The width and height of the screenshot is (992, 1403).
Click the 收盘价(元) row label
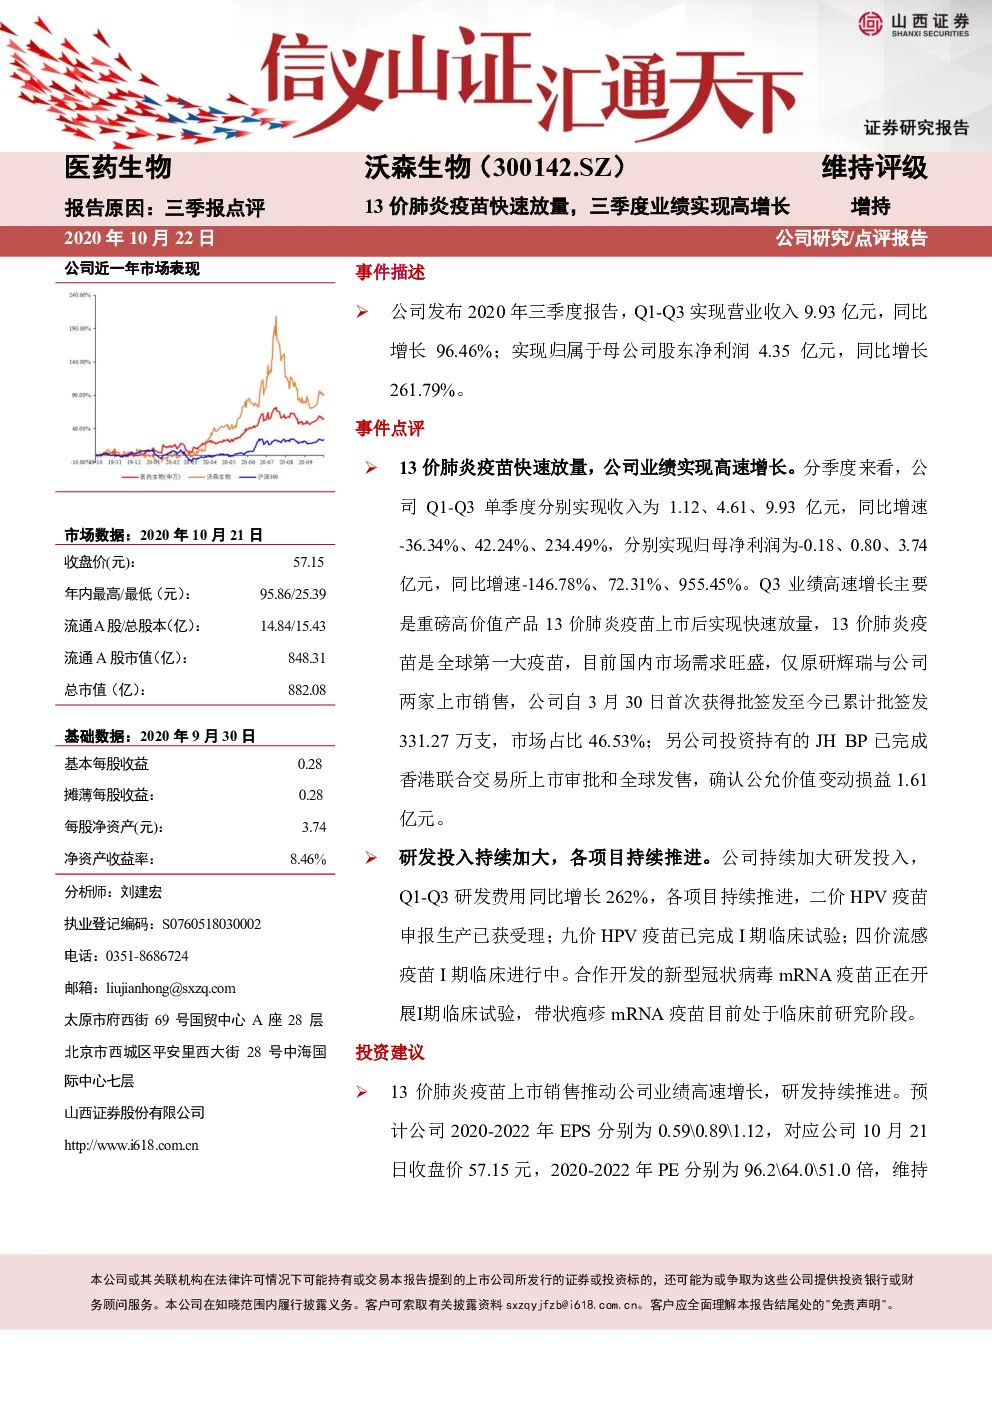click(x=100, y=563)
